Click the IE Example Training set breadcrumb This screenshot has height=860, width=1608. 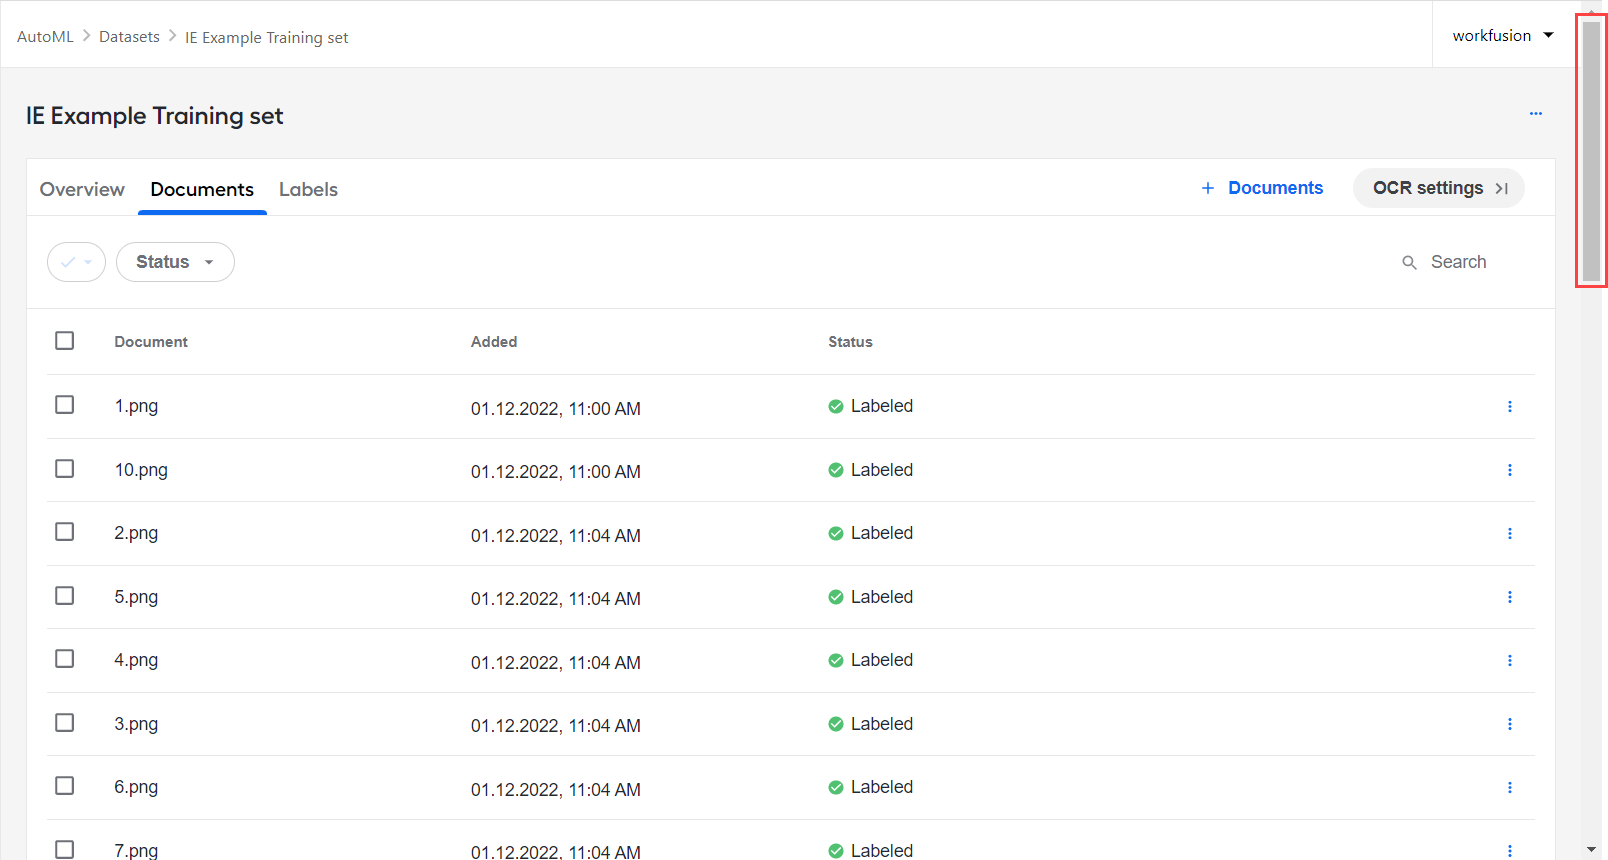(x=267, y=38)
